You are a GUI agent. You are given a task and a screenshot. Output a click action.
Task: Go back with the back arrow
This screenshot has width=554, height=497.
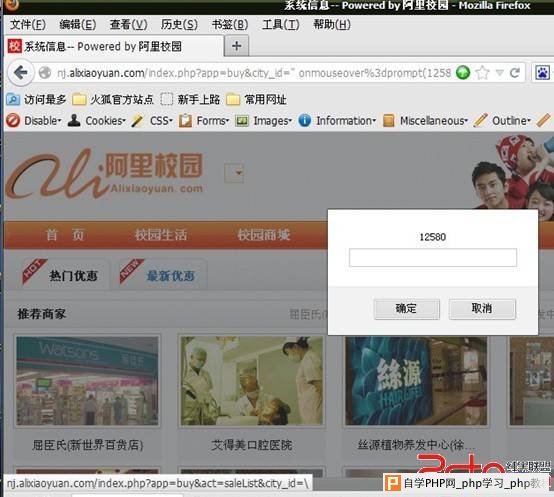click(21, 73)
